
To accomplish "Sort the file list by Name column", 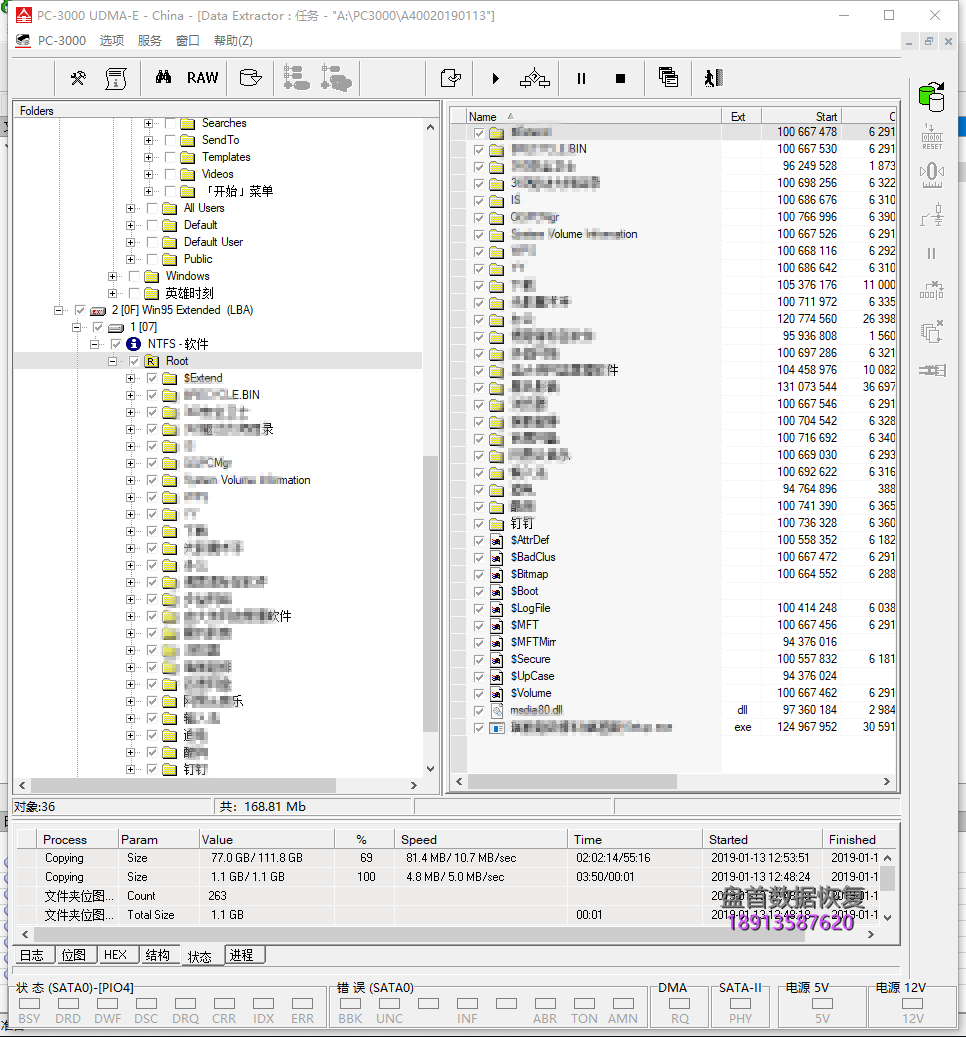I will click(483, 117).
